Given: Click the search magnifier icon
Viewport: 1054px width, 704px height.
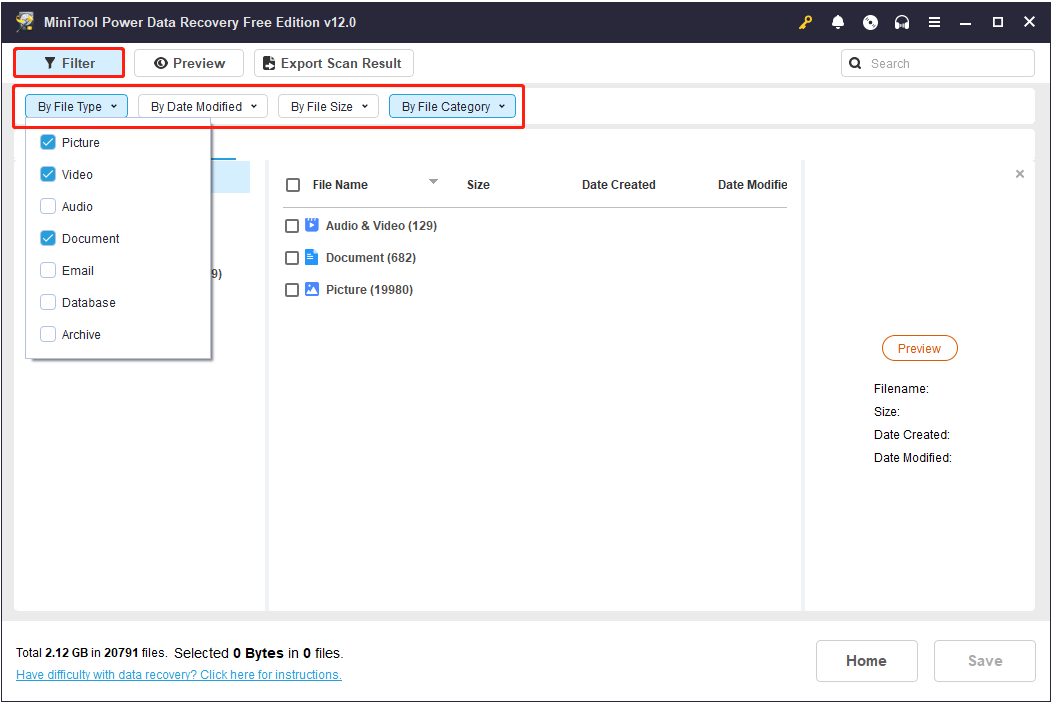Looking at the screenshot, I should [x=855, y=63].
